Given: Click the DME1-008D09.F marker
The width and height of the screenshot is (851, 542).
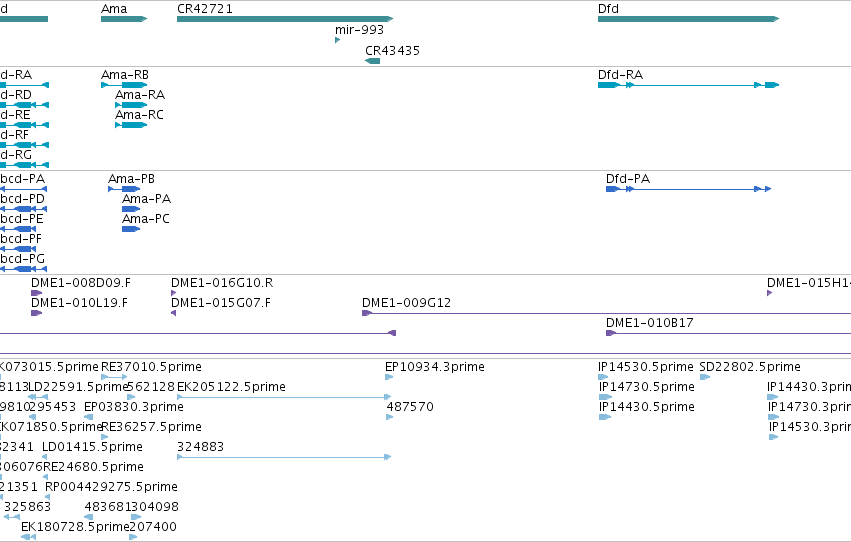Looking at the screenshot, I should point(36,294).
